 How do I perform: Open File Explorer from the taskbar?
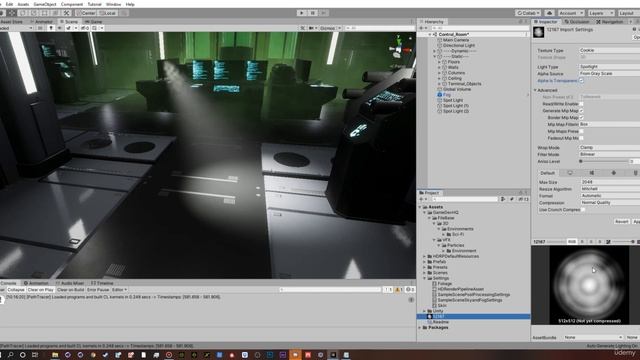pos(55,355)
